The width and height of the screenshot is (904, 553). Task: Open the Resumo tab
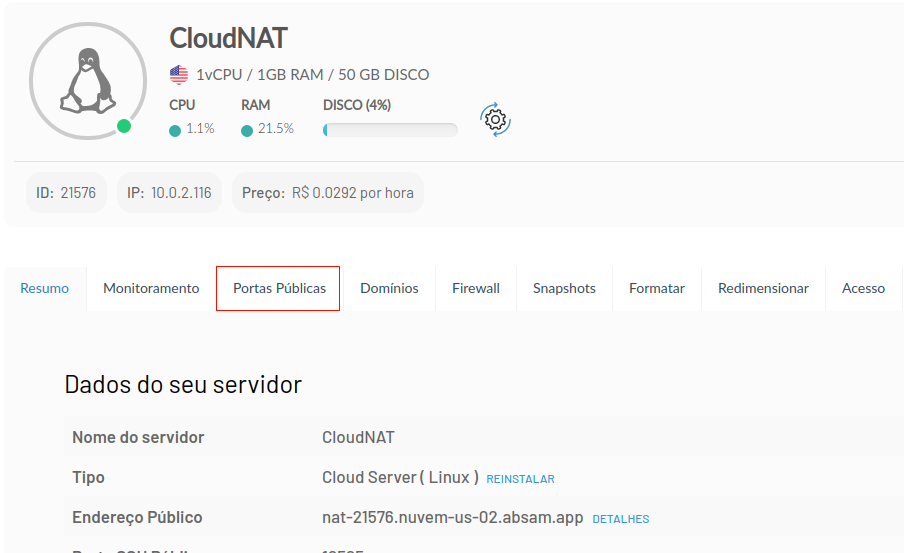tap(45, 288)
